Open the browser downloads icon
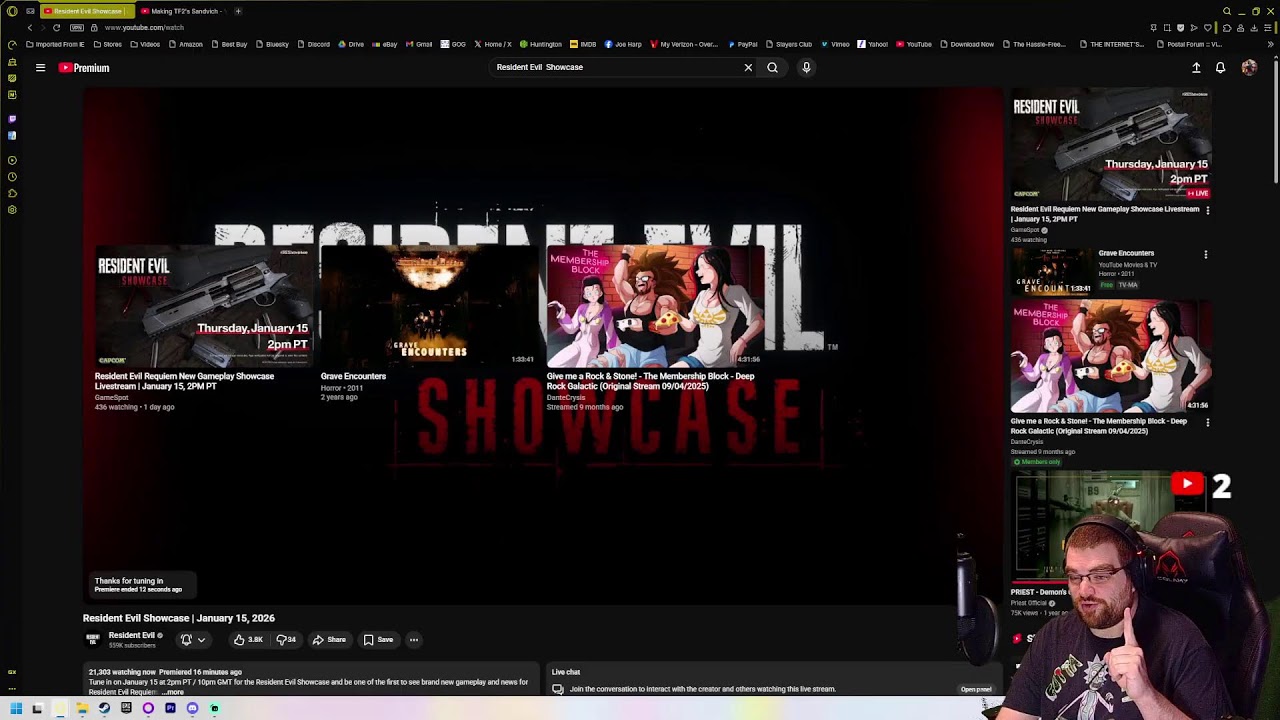Viewport: 1280px width, 720px height. pyautogui.click(x=1254, y=28)
